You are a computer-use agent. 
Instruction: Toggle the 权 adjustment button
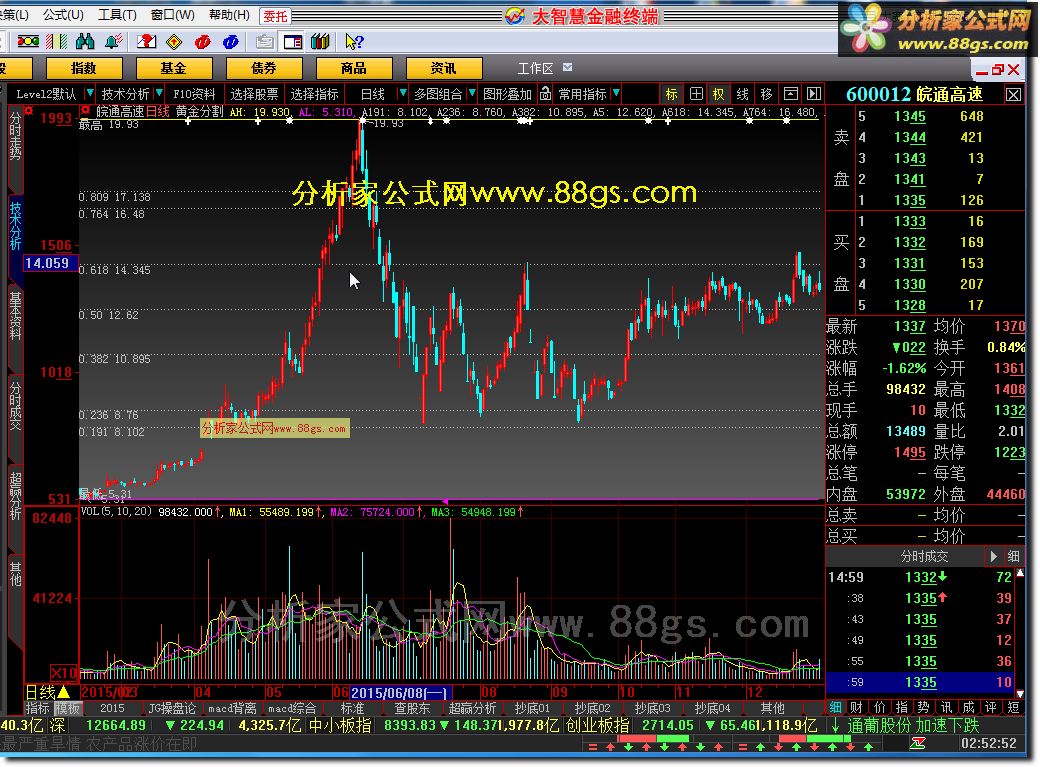pyautogui.click(x=718, y=94)
